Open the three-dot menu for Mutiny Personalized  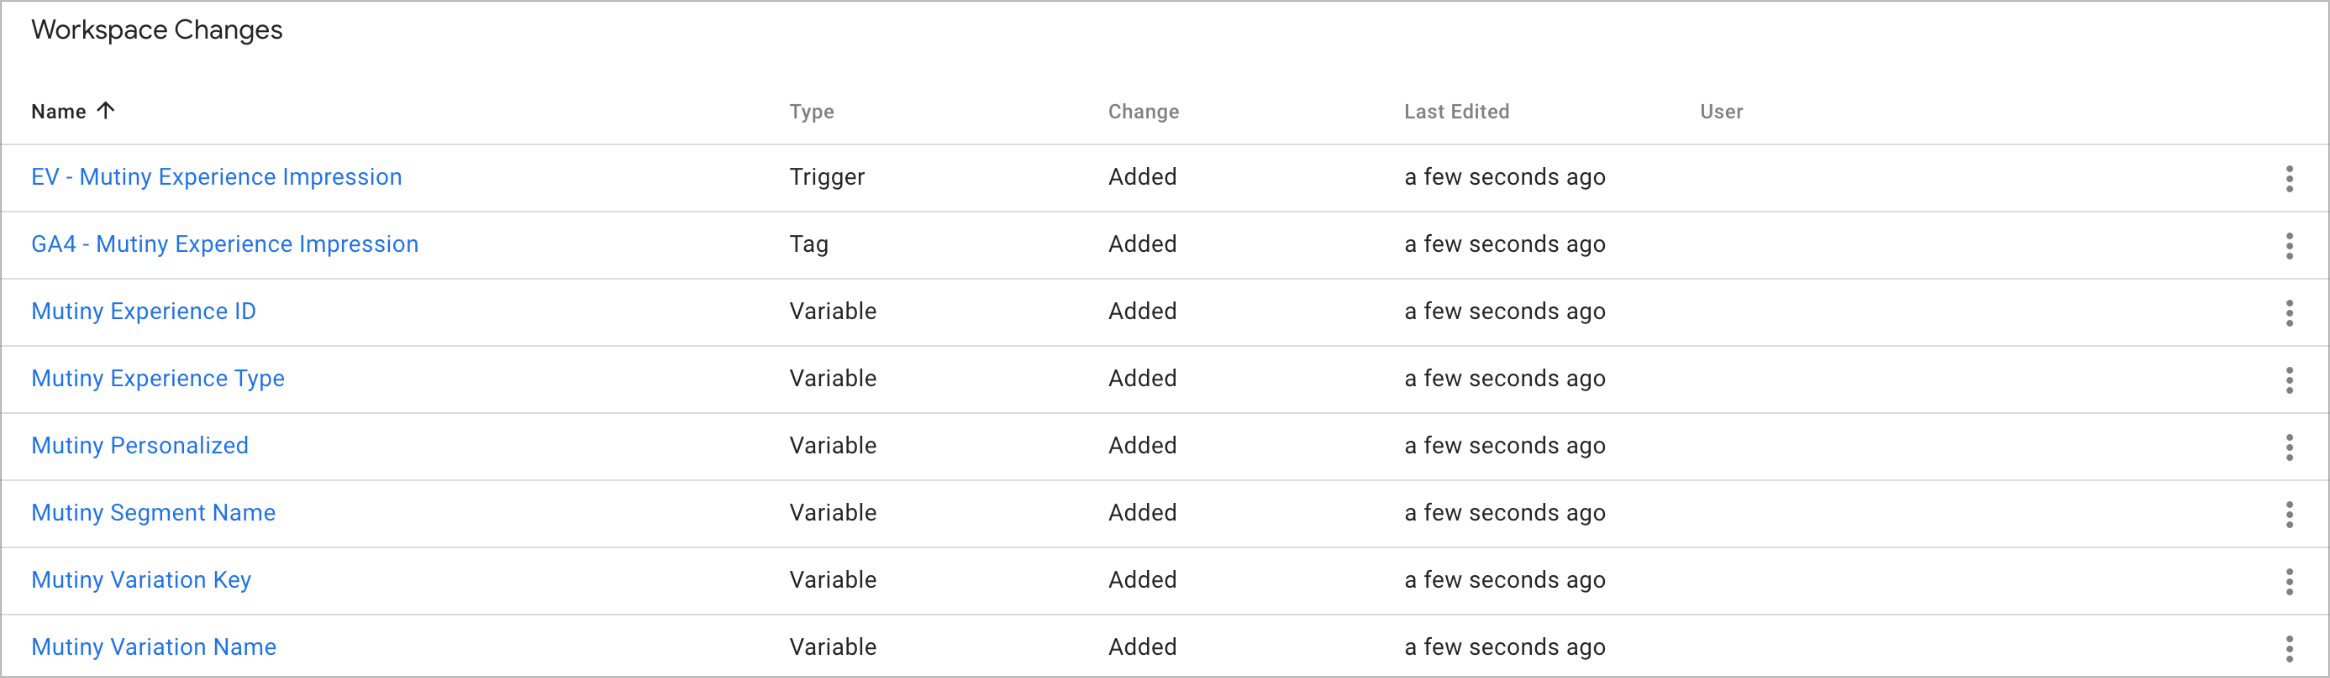[2289, 446]
